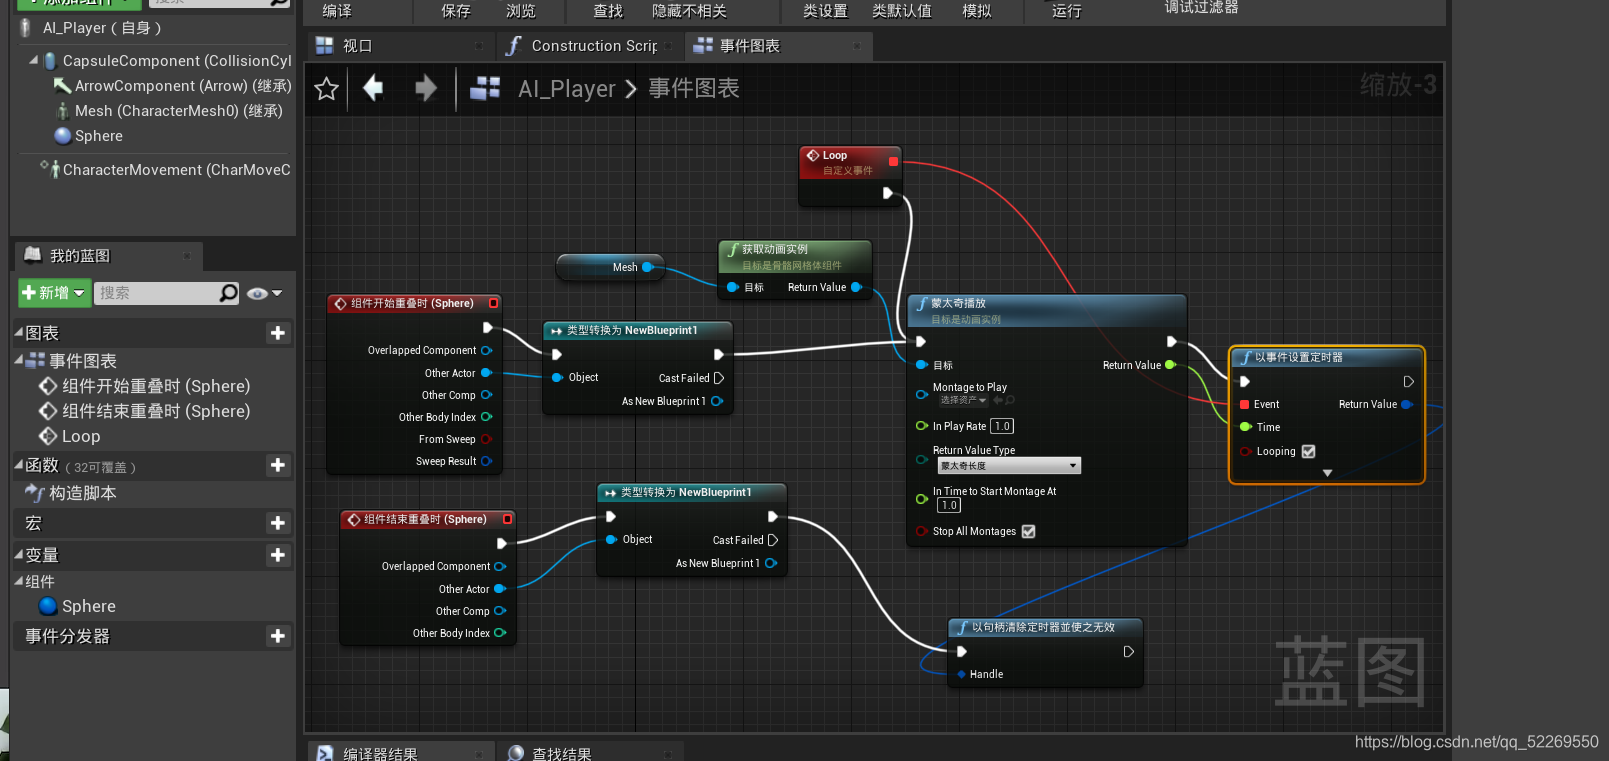The image size is (1609, 761).
Task: Click the Handle input pin
Action: 961,674
